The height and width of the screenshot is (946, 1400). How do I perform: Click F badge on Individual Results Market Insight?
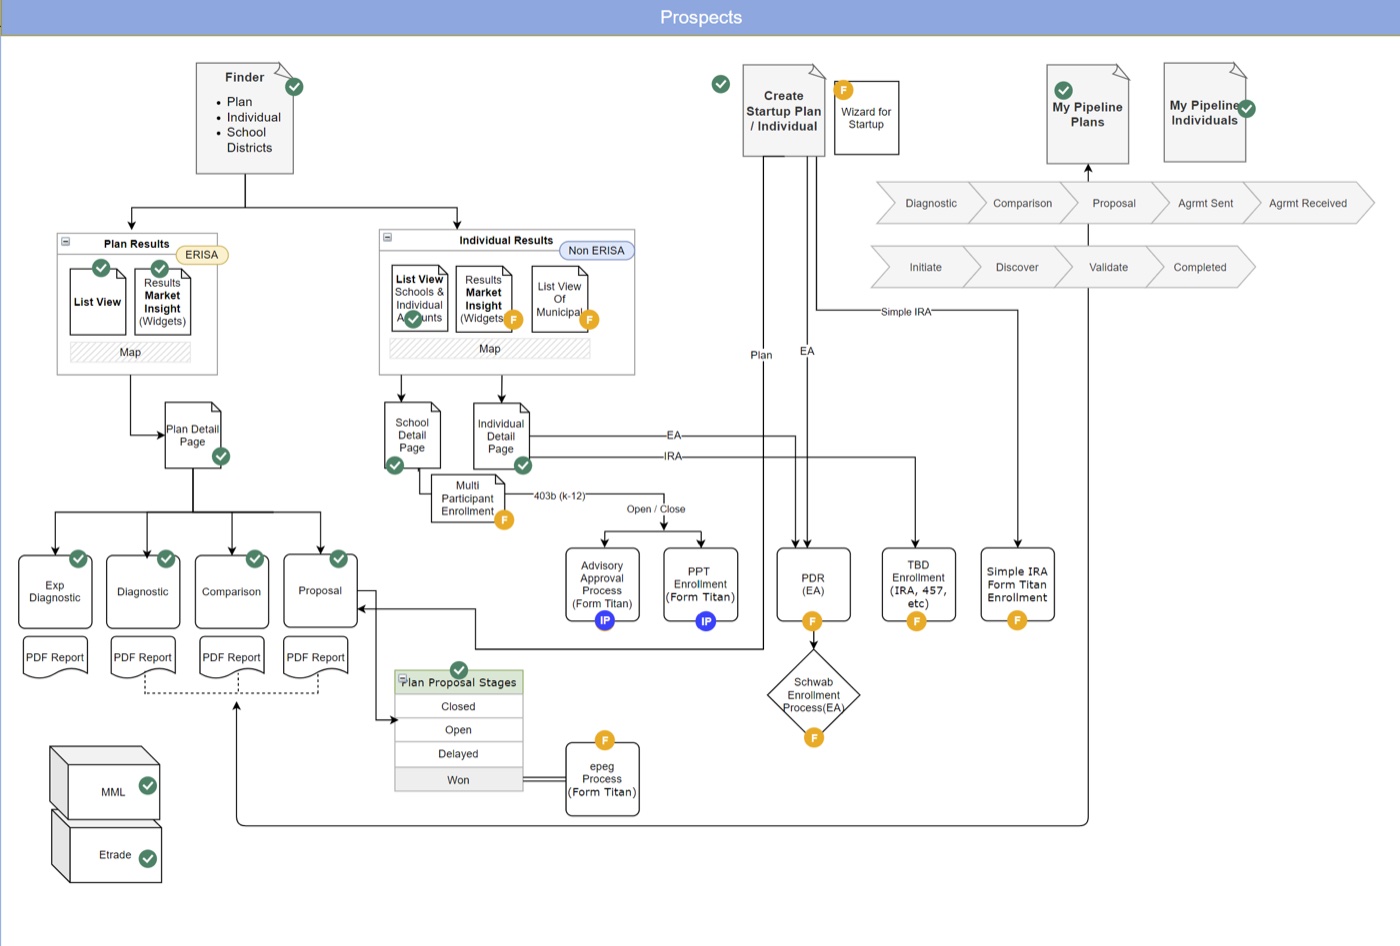513,320
